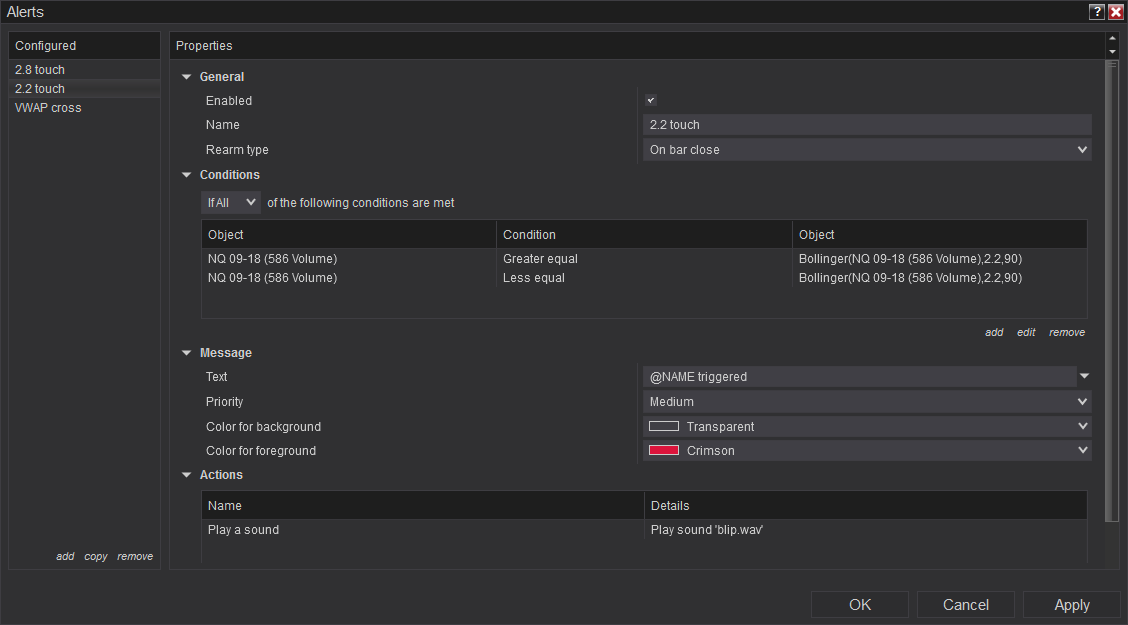This screenshot has height=625, width=1128.
Task: Collapse the General section triangle
Action: pyautogui.click(x=186, y=77)
